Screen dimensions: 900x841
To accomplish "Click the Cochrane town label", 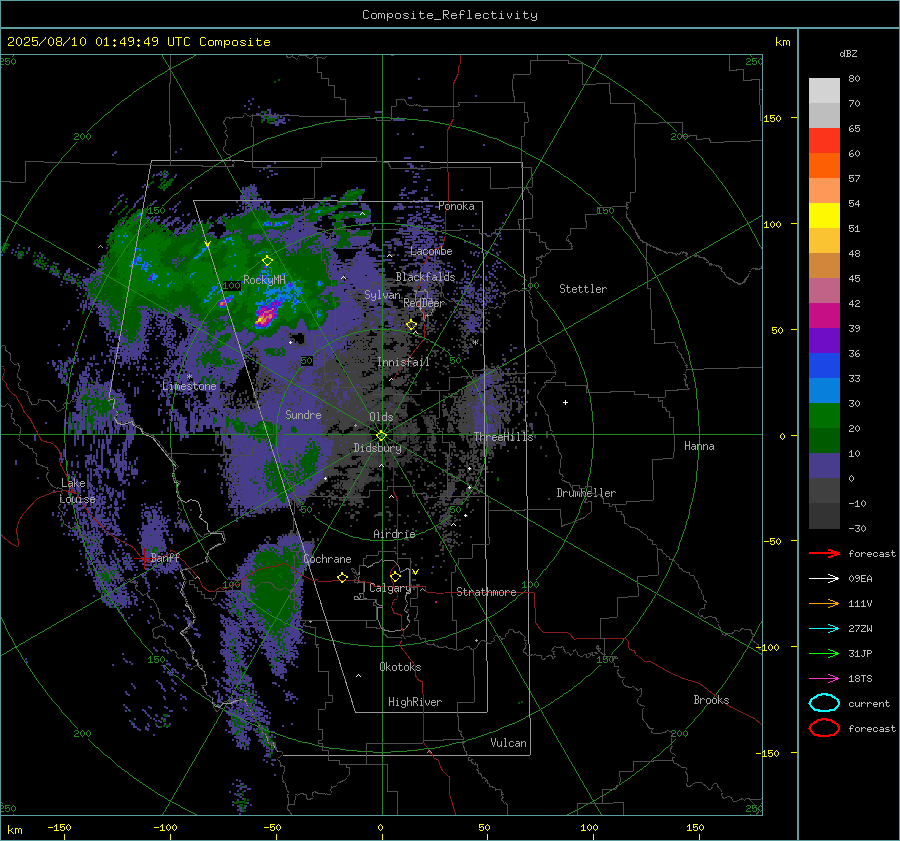I will tap(327, 559).
